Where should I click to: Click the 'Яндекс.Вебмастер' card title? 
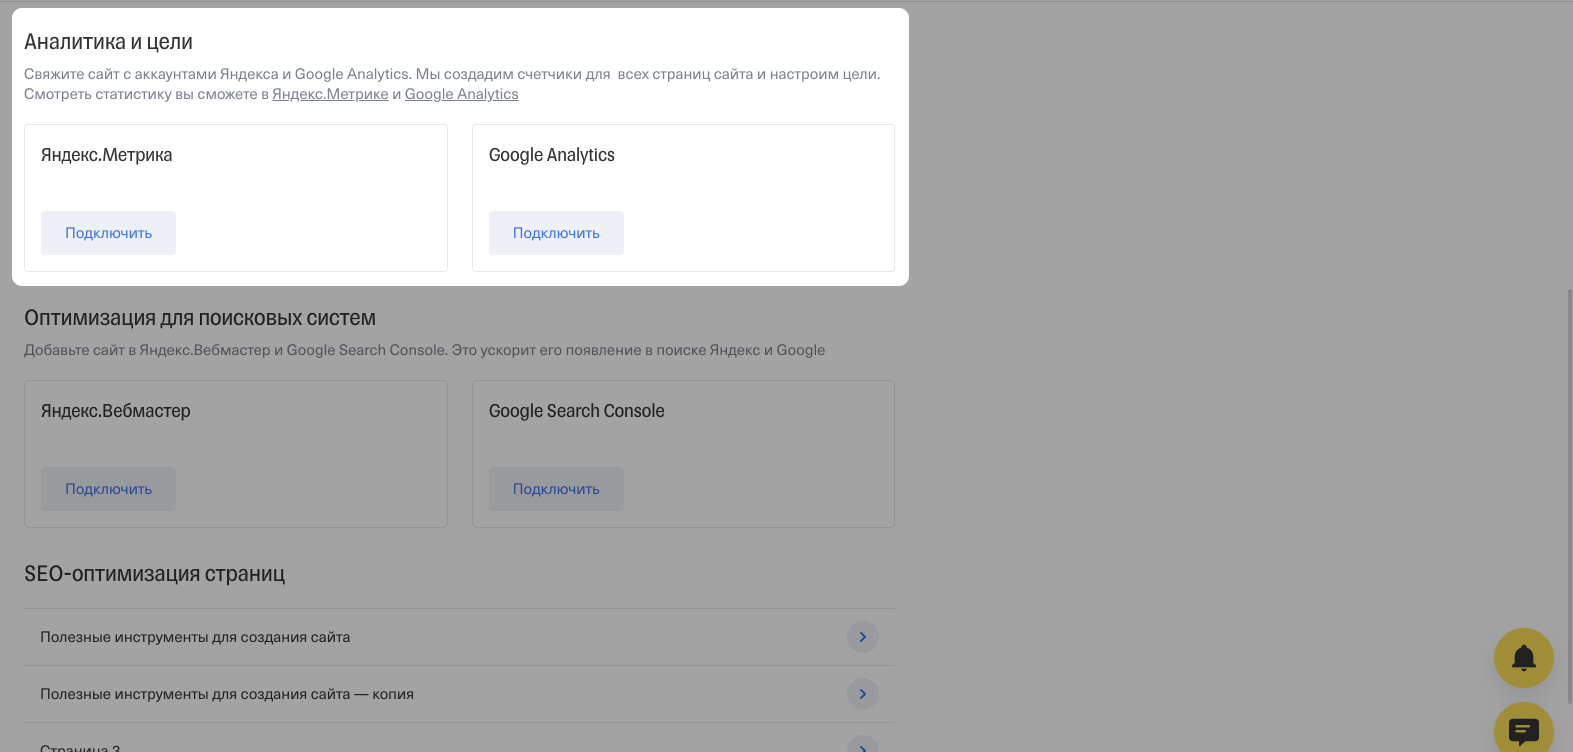click(115, 411)
